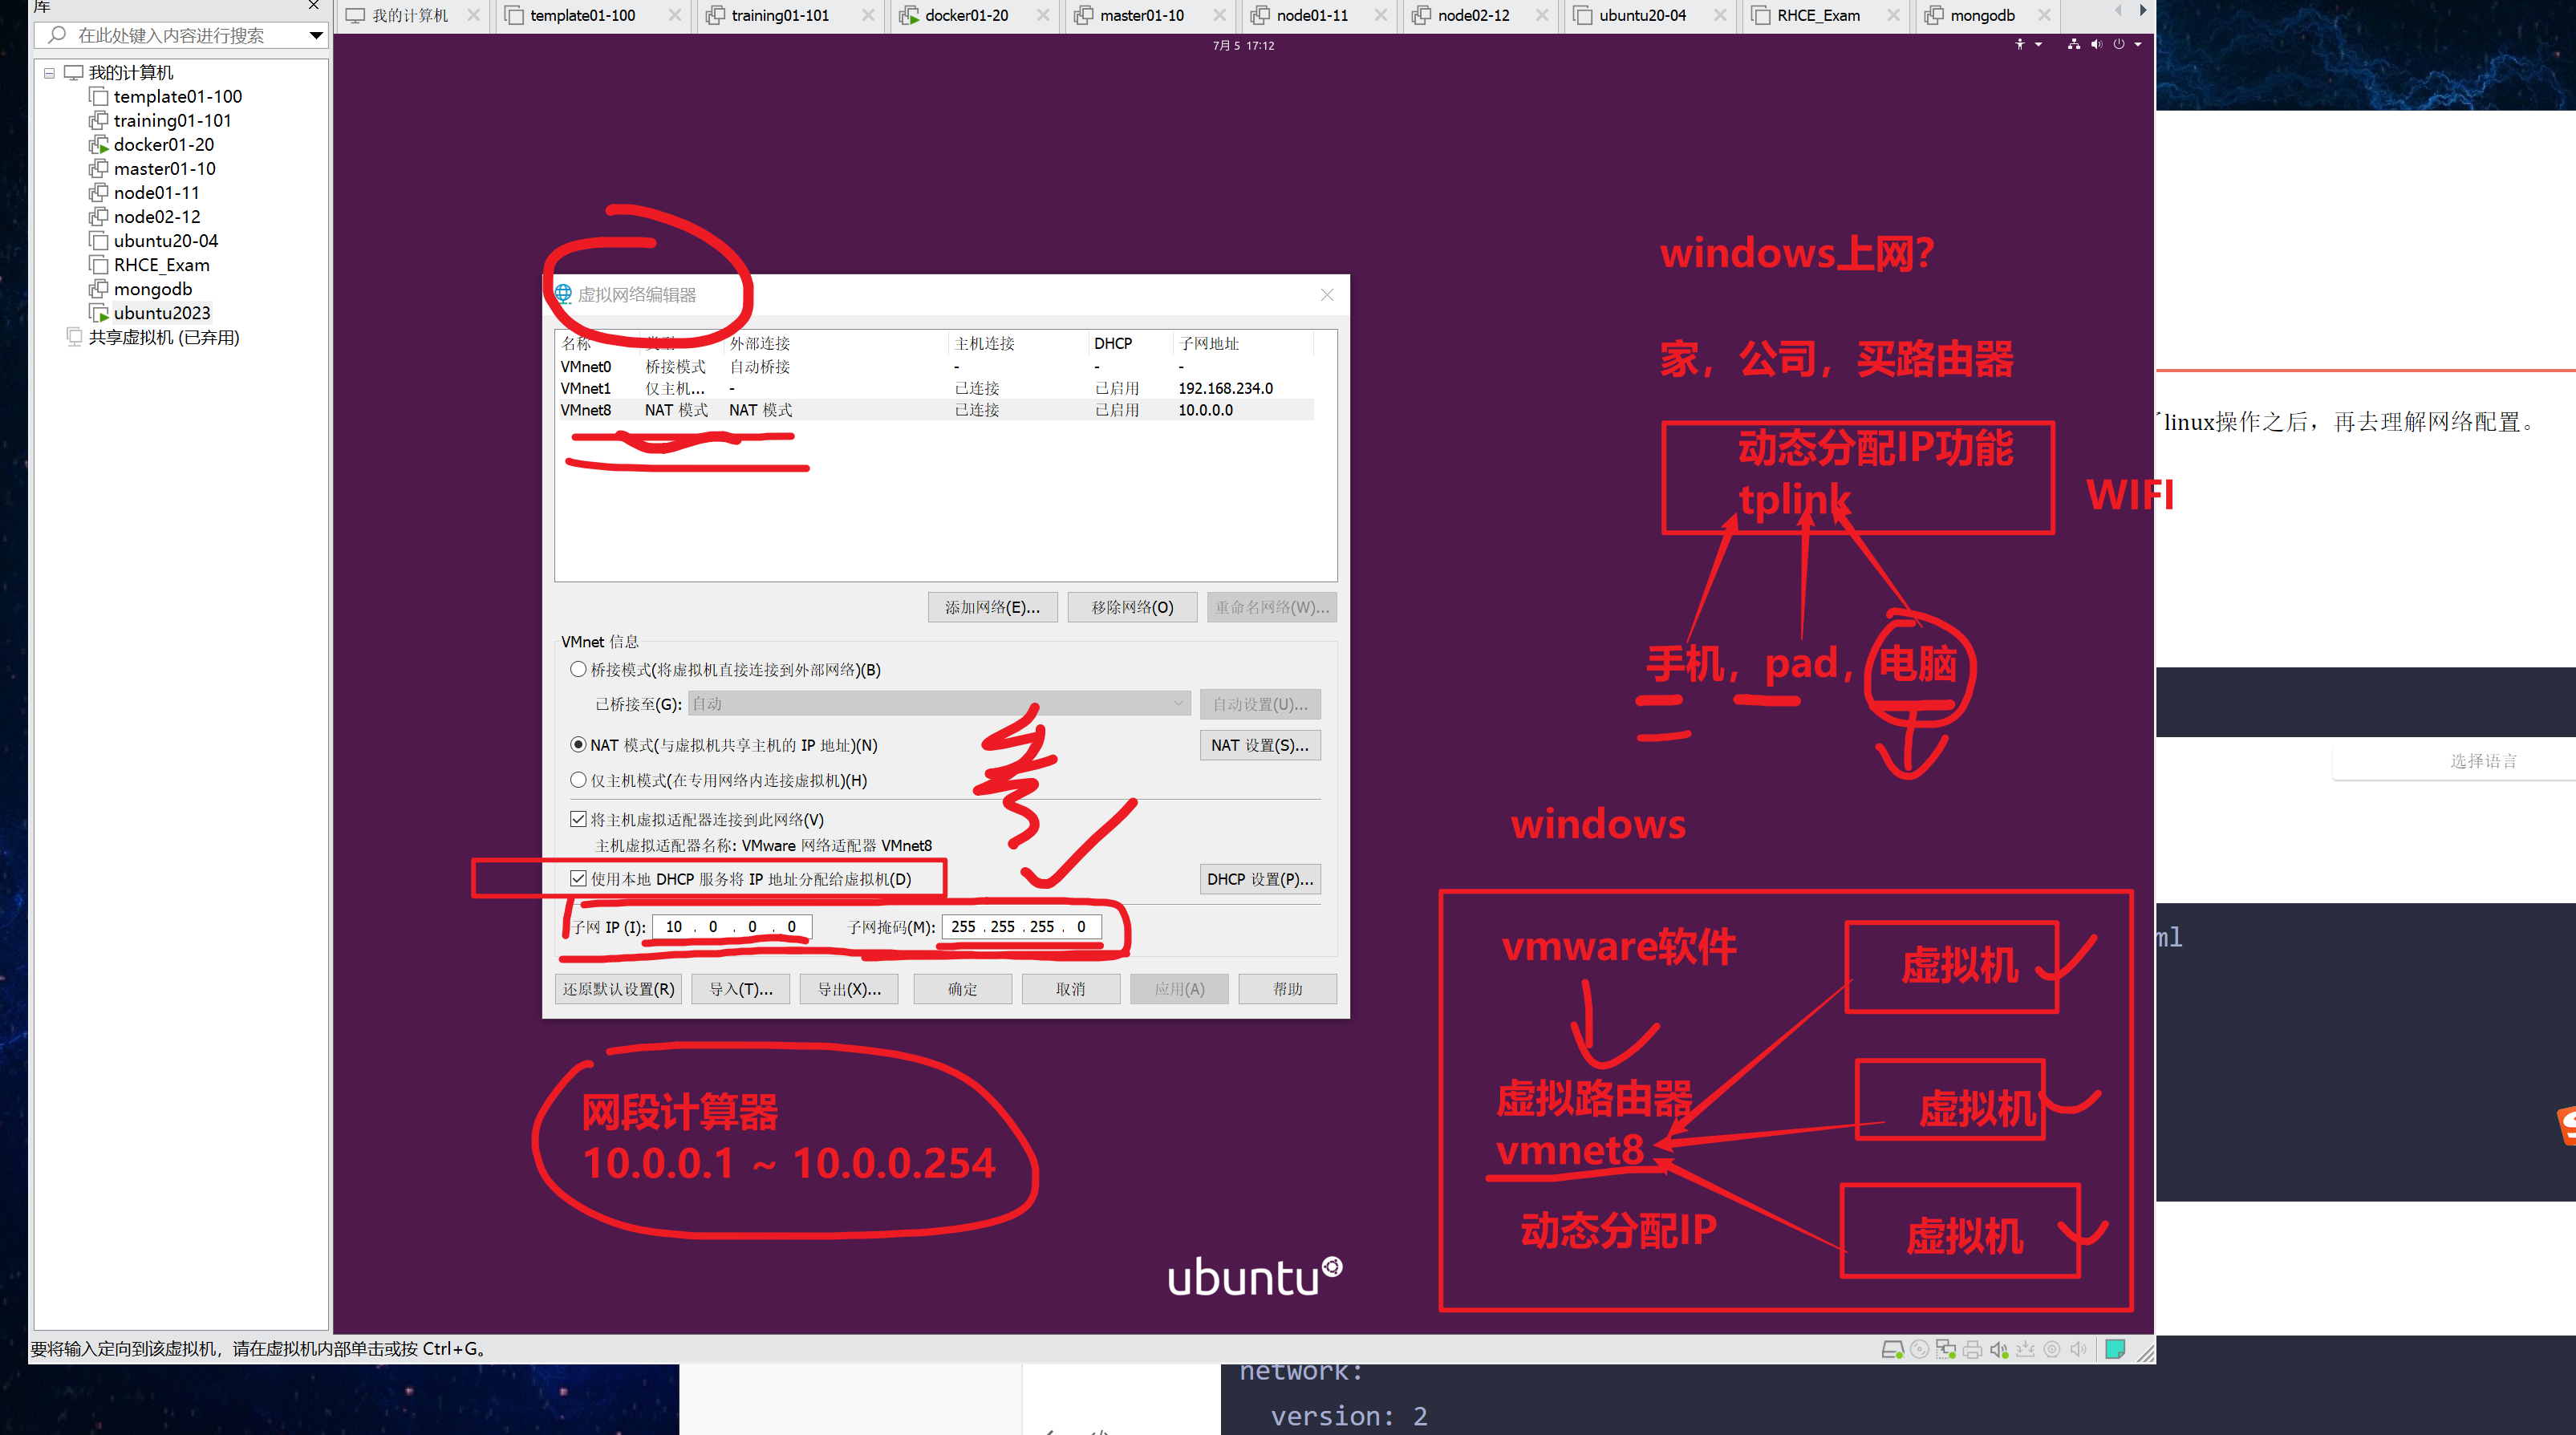Collapse the 我的计算机 tree node

(x=49, y=73)
